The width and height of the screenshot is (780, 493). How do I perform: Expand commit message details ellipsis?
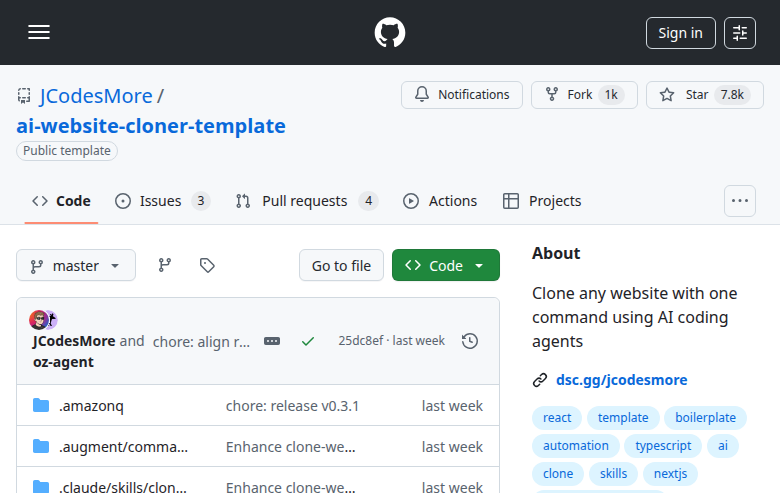tap(272, 341)
